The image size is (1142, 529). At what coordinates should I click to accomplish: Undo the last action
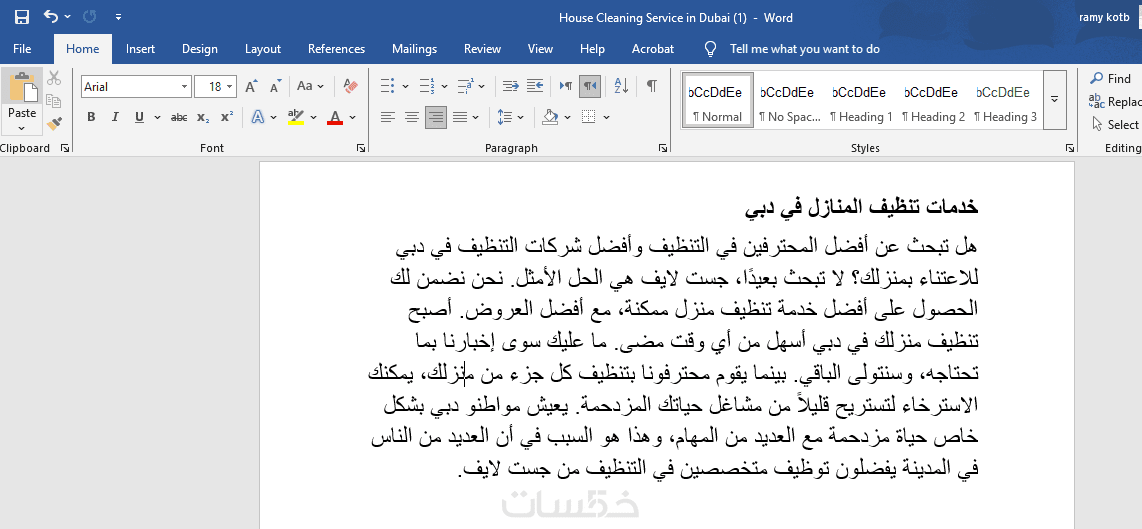pyautogui.click(x=51, y=16)
